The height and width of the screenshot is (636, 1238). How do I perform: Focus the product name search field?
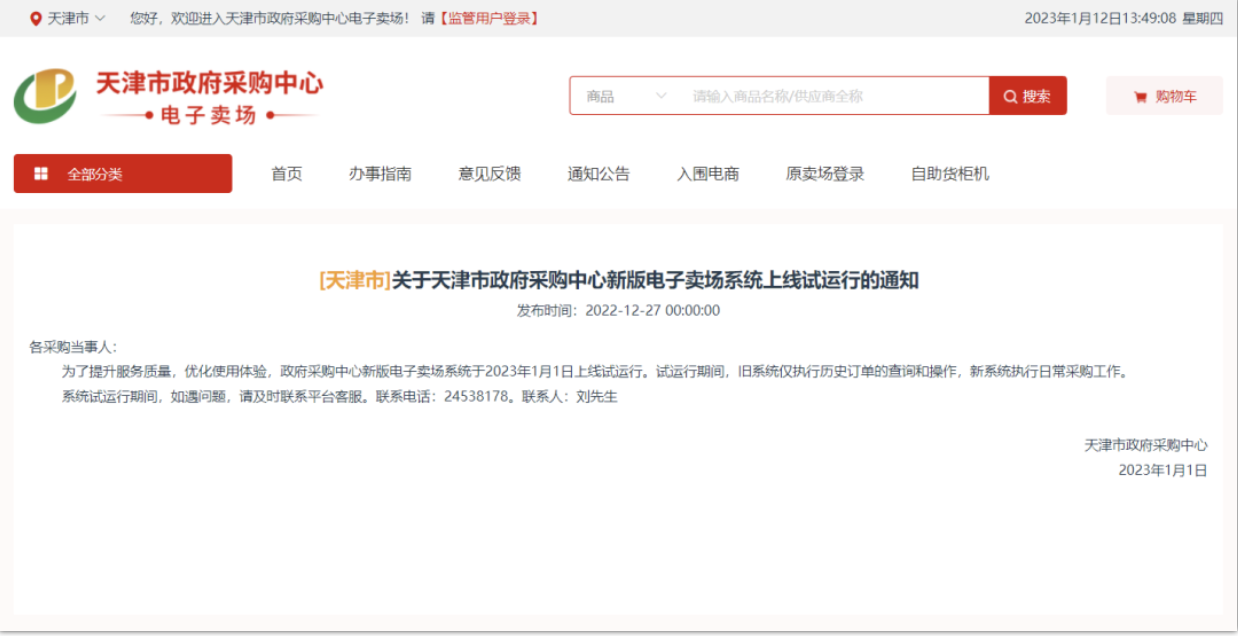836,96
